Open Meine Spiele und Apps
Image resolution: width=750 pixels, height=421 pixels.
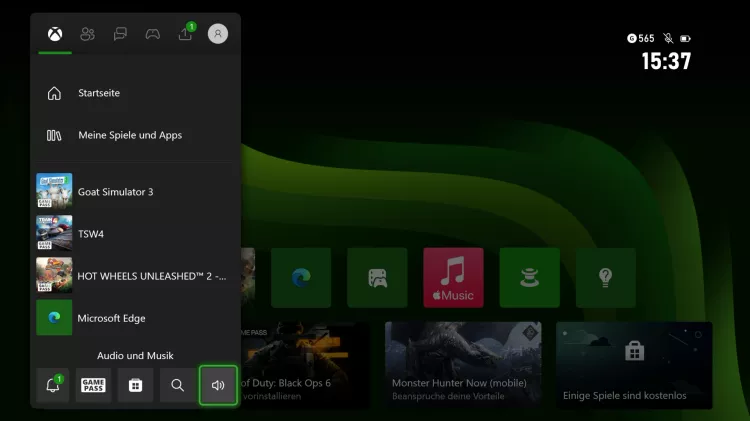click(x=135, y=135)
